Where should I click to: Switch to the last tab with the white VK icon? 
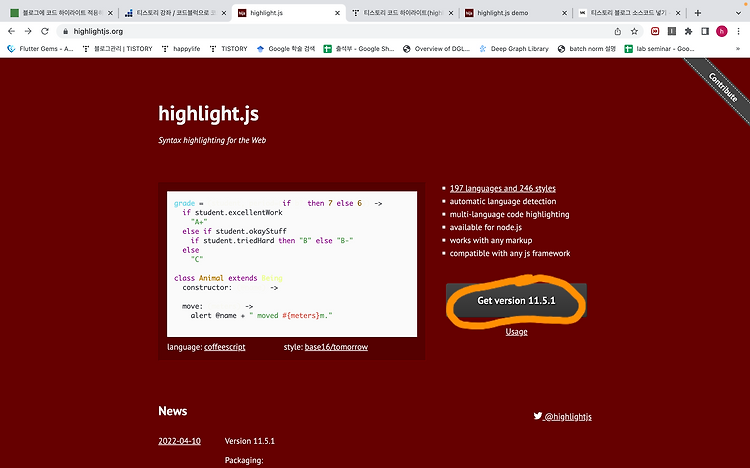click(629, 13)
